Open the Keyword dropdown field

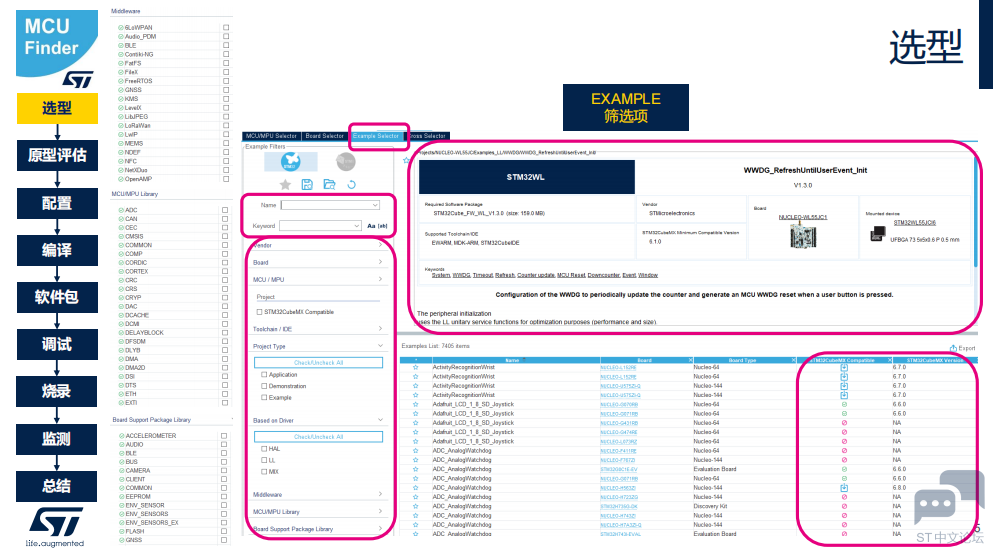pyautogui.click(x=320, y=226)
